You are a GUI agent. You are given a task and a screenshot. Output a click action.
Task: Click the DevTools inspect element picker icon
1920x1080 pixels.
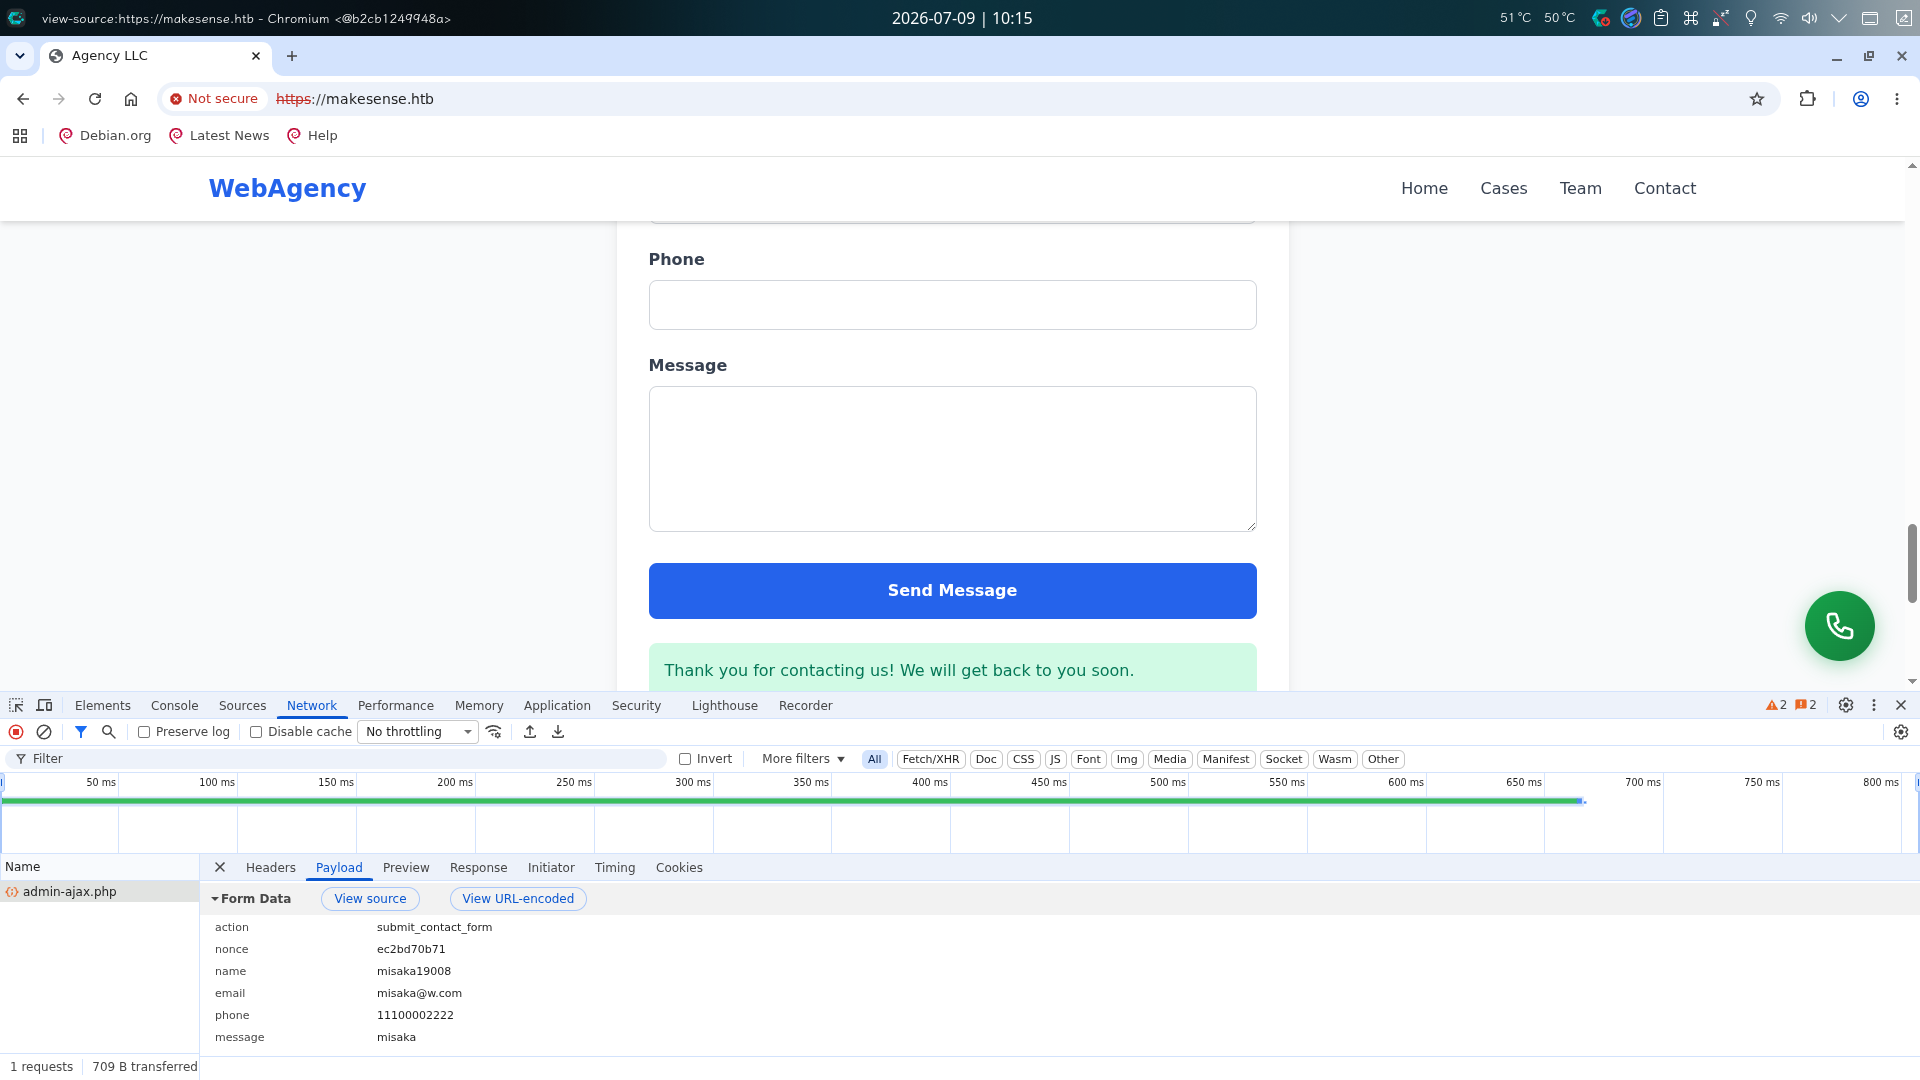16,705
